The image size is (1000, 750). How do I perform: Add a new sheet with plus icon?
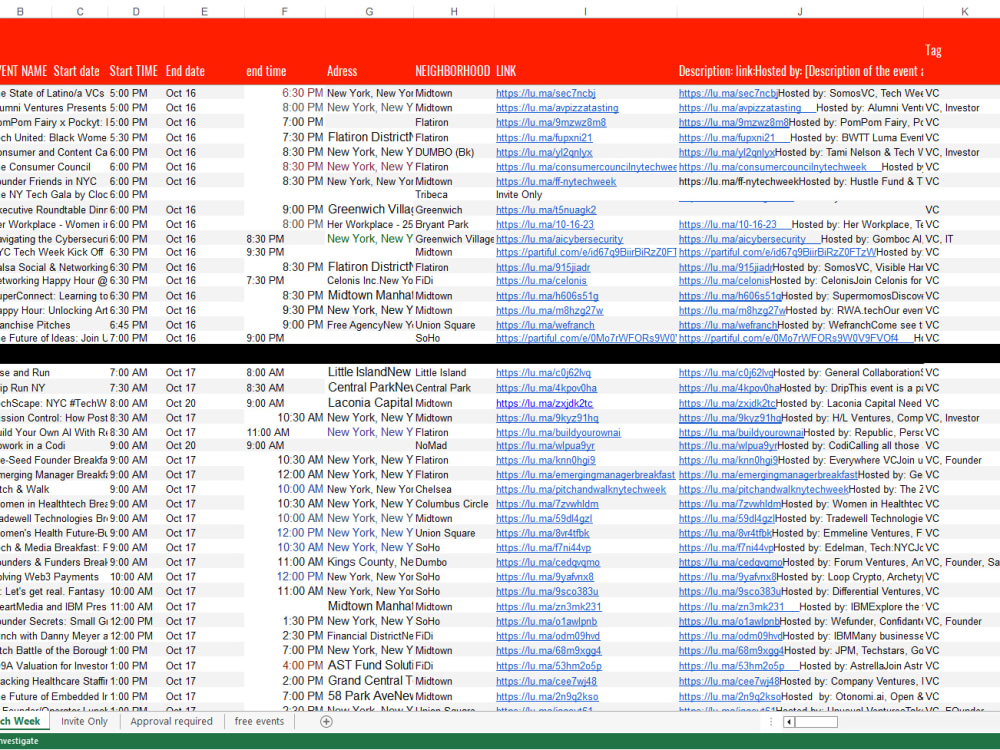click(x=326, y=721)
